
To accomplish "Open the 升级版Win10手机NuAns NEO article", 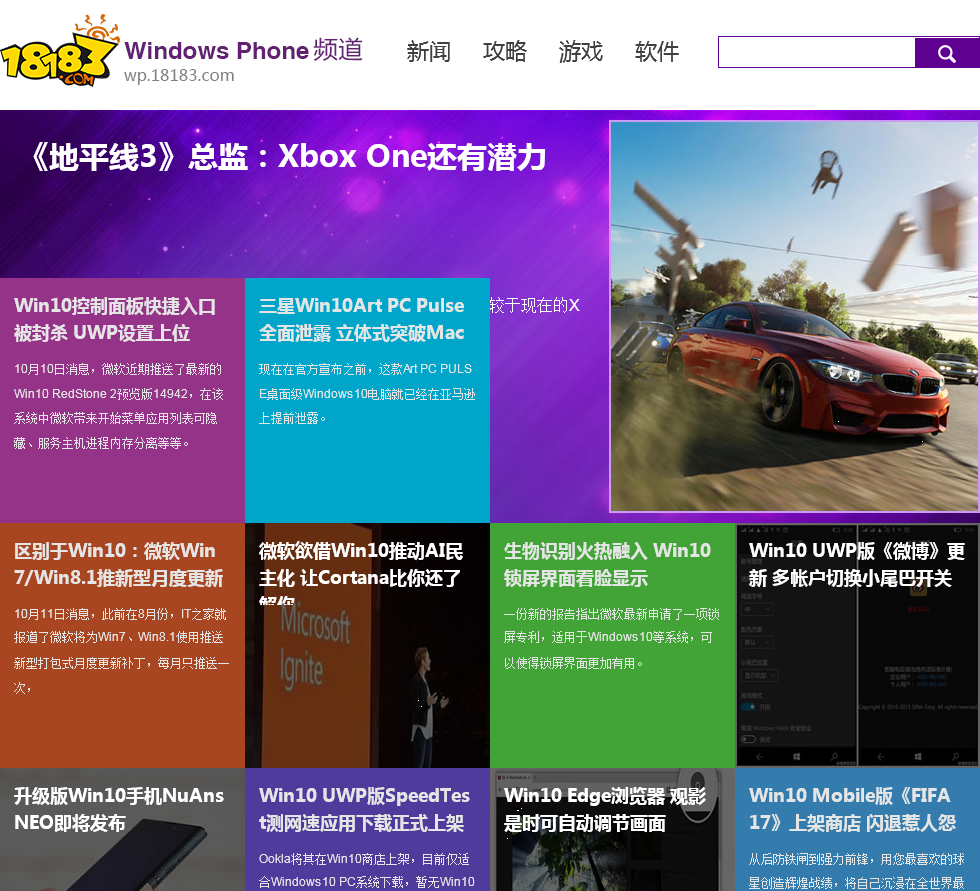I will click(x=119, y=809).
